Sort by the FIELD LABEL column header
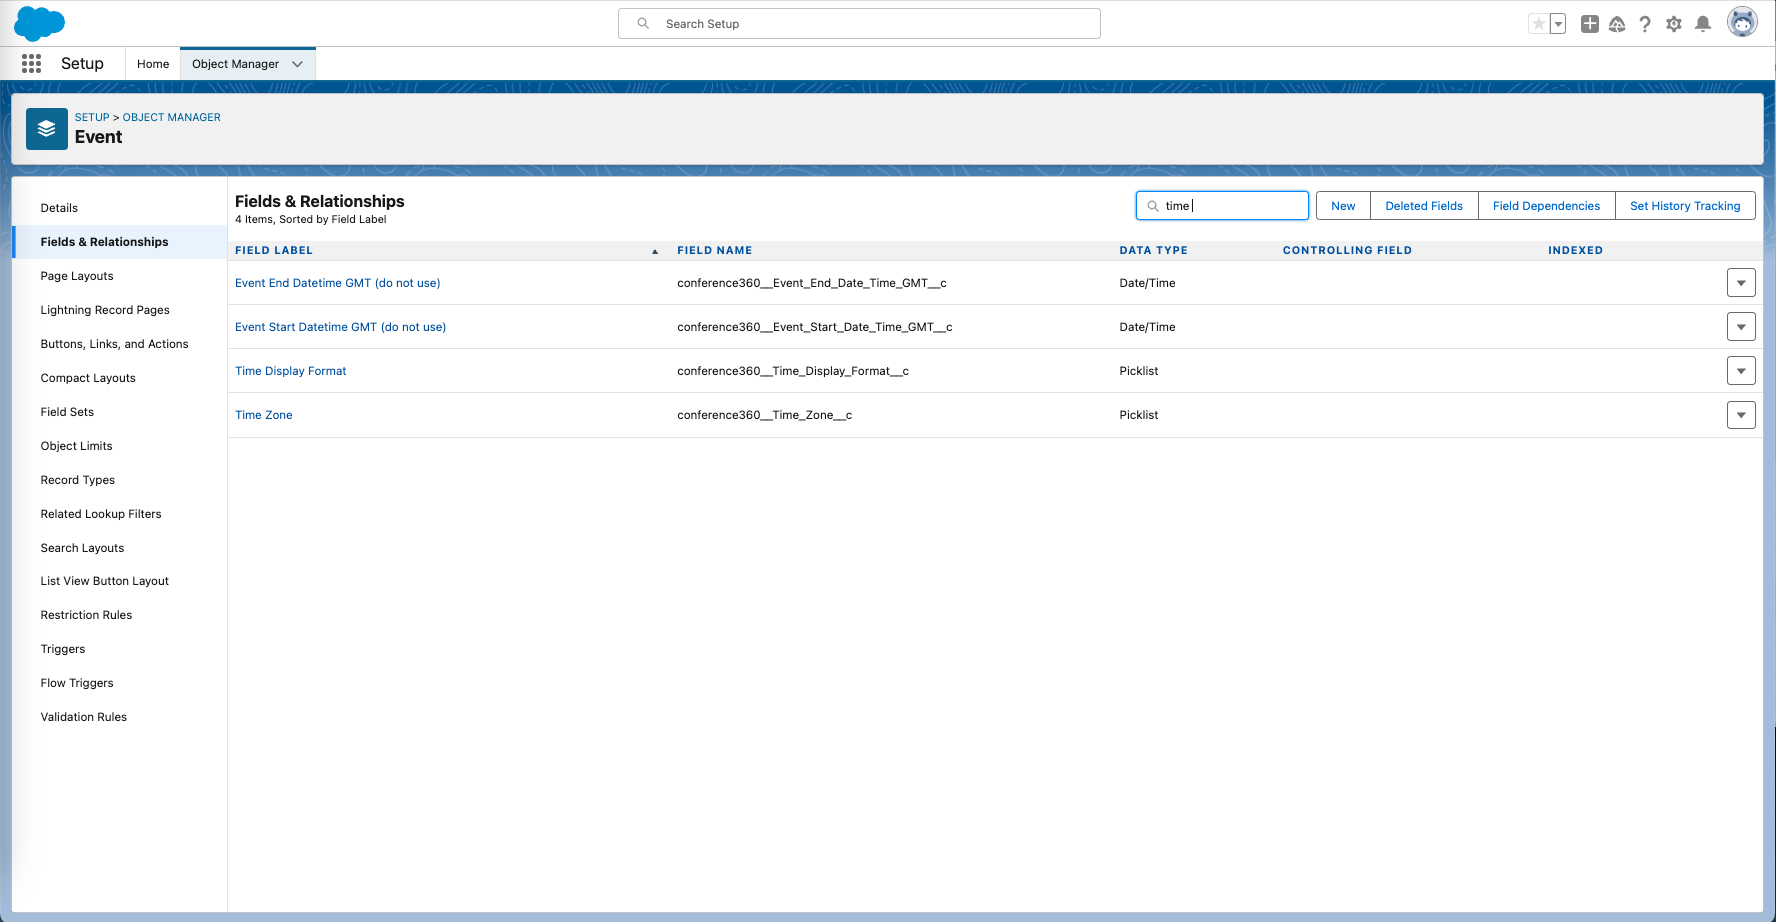Screen dimensions: 1776x922 coord(274,251)
